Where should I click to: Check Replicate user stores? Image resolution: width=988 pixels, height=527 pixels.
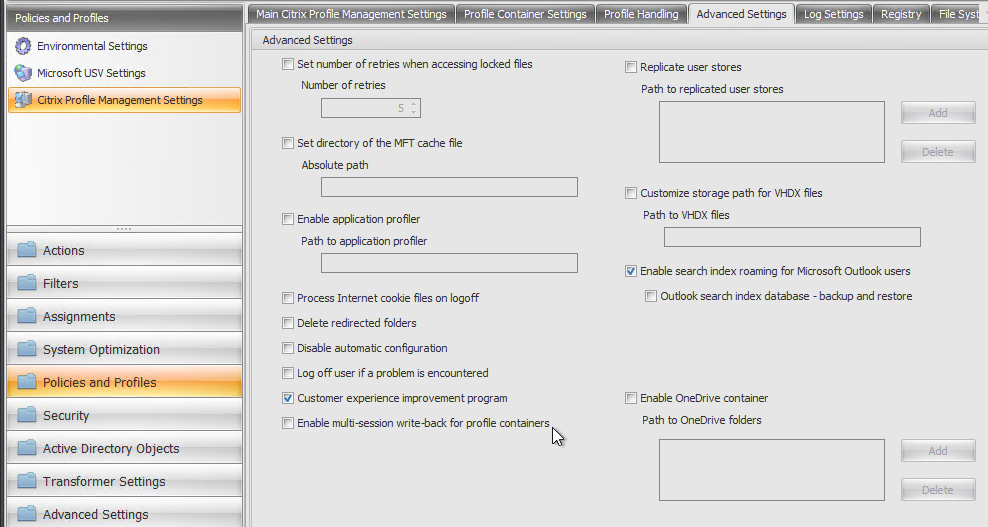point(631,67)
